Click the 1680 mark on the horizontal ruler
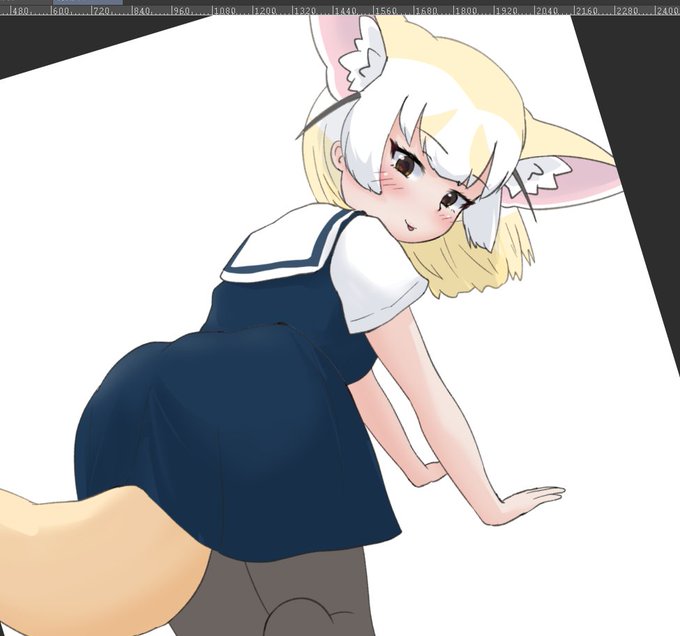Screen dimensions: 680x636 pyautogui.click(x=425, y=10)
